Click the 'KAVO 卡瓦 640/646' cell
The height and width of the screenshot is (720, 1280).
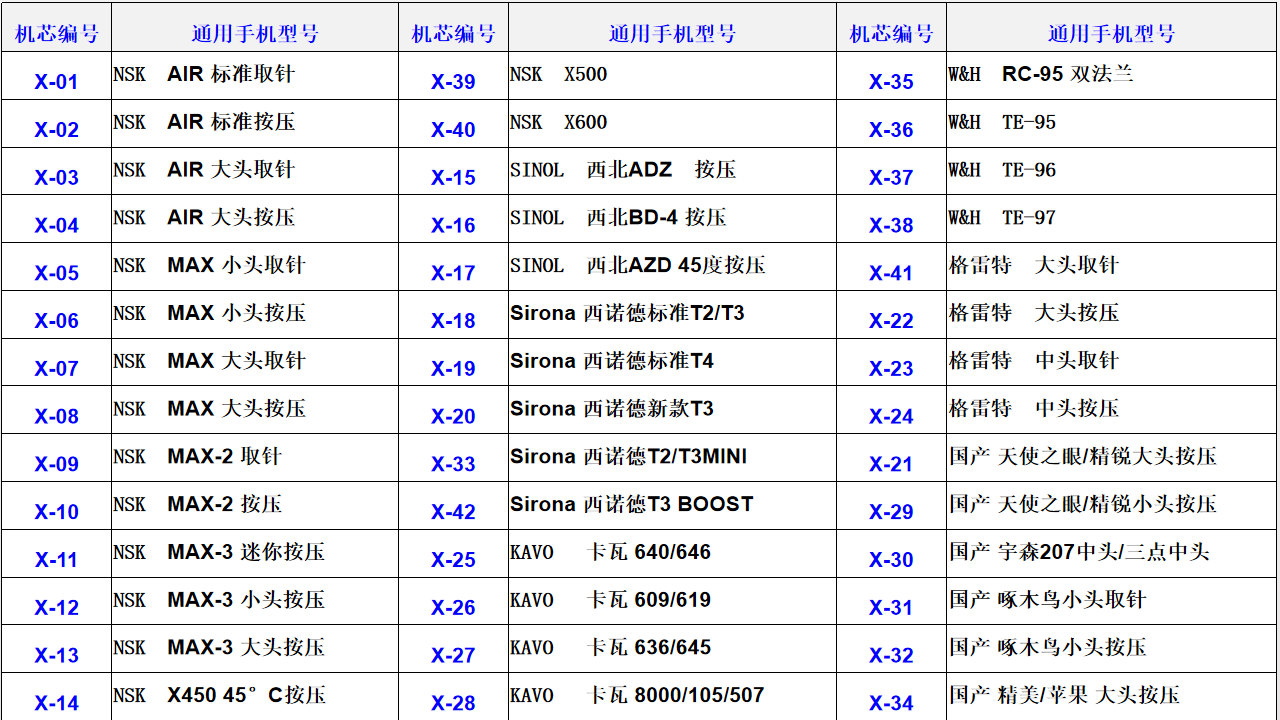672,553
